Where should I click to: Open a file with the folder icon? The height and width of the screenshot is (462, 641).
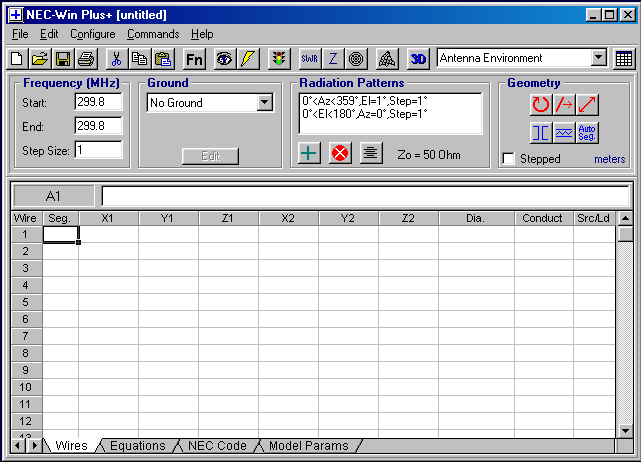tap(40, 59)
